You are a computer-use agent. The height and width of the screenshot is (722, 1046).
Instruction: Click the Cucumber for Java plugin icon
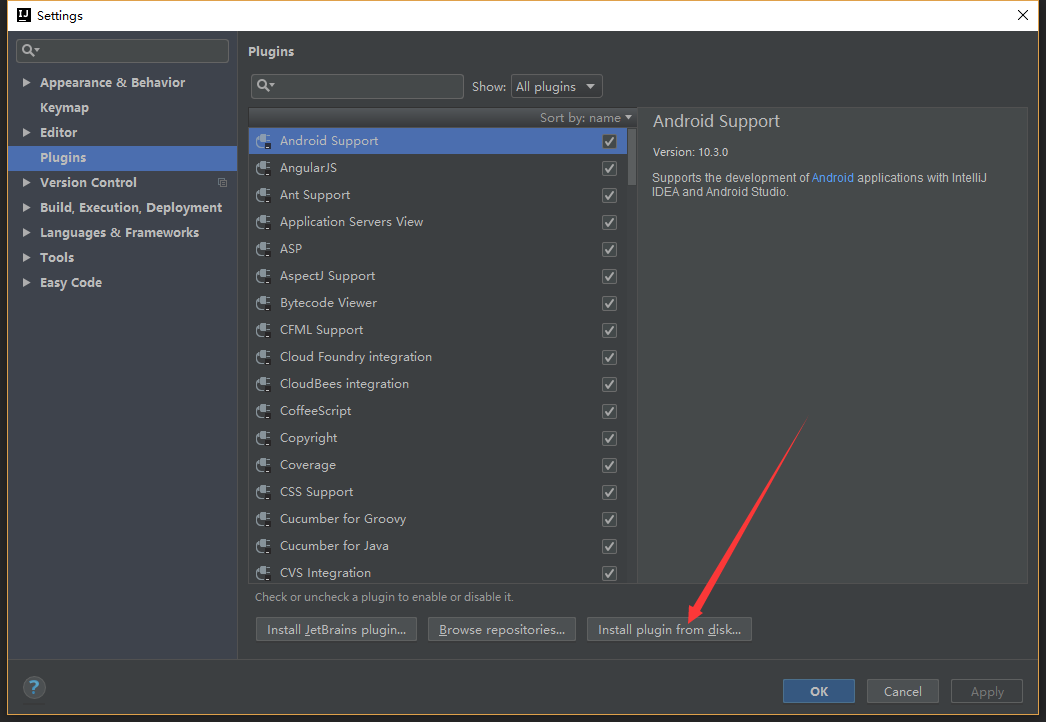264,547
